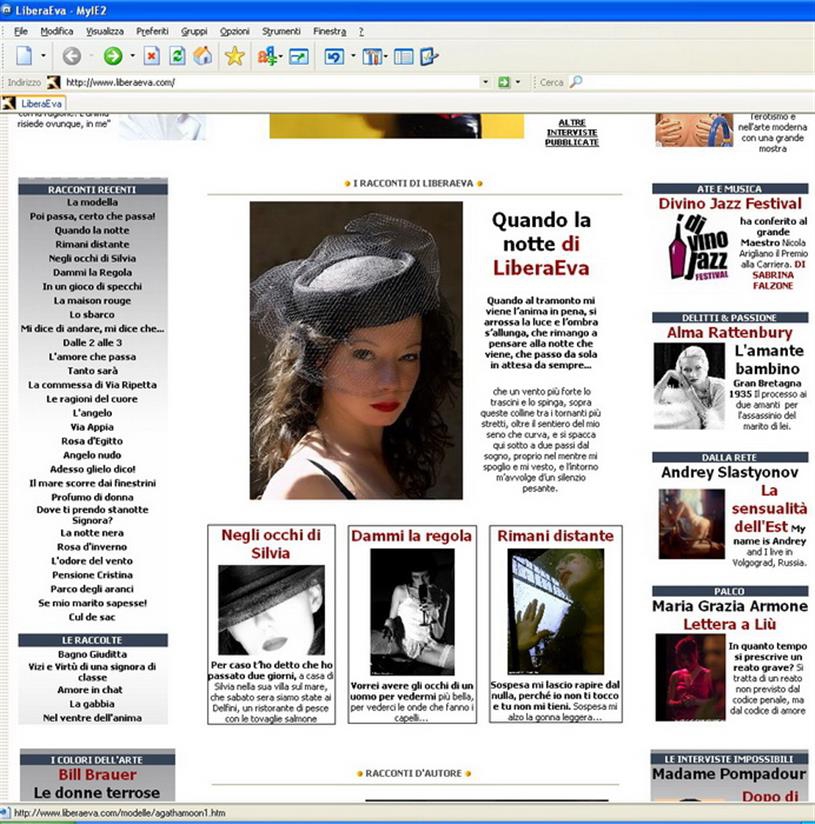
Task: Click the Andrey Slastyonov photo thumbnail
Action: (x=692, y=524)
